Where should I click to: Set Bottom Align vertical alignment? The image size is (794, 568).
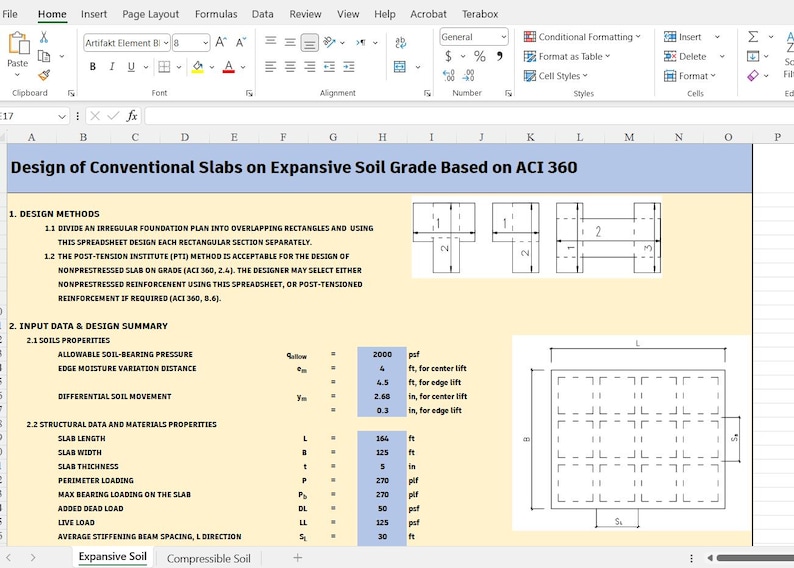(309, 43)
